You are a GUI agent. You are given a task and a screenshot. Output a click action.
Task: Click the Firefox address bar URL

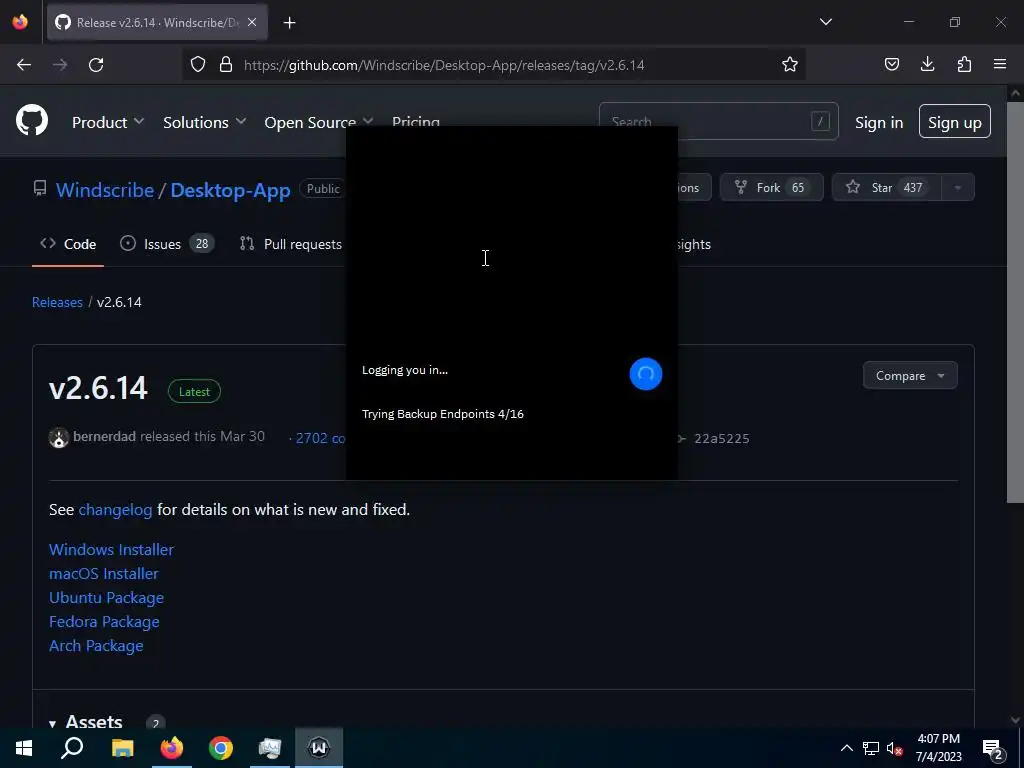coord(444,65)
